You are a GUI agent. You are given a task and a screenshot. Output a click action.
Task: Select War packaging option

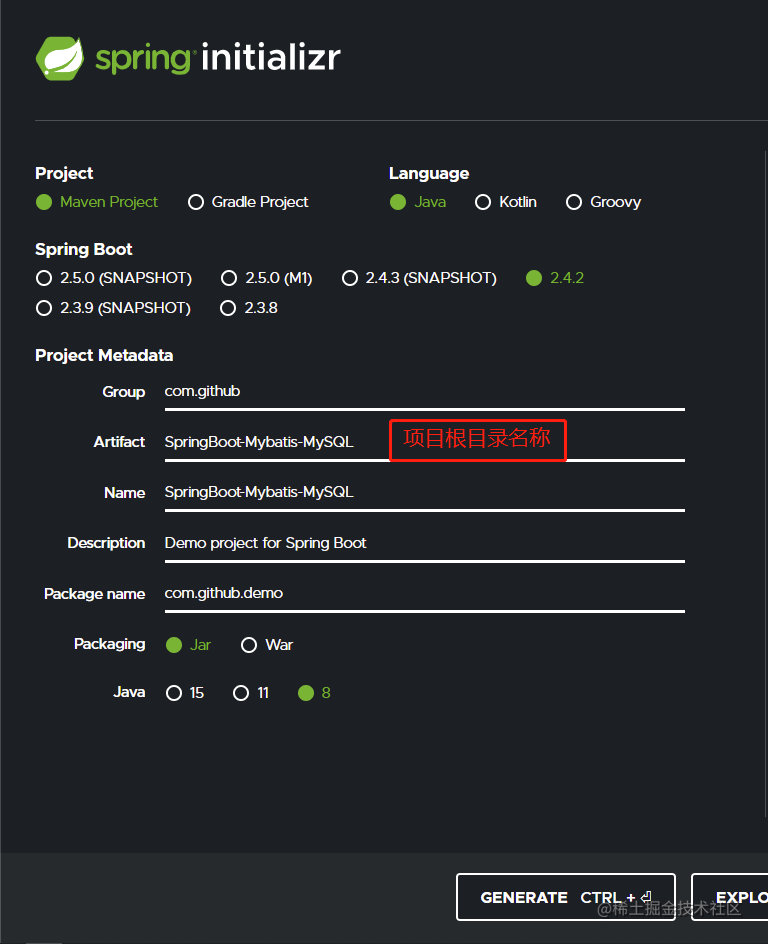[267, 645]
